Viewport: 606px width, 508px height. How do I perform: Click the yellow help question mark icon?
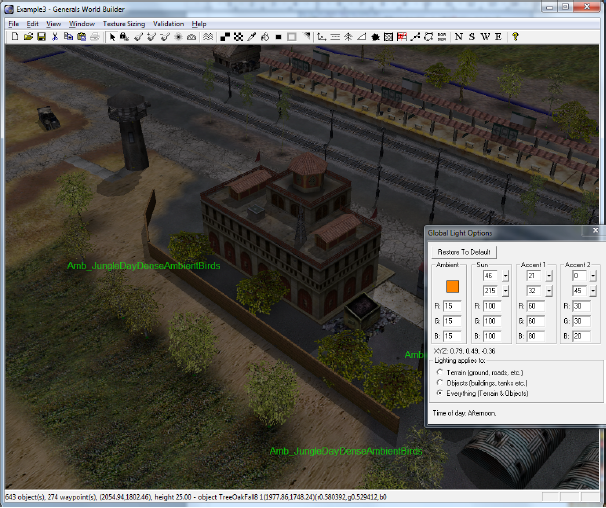point(515,36)
